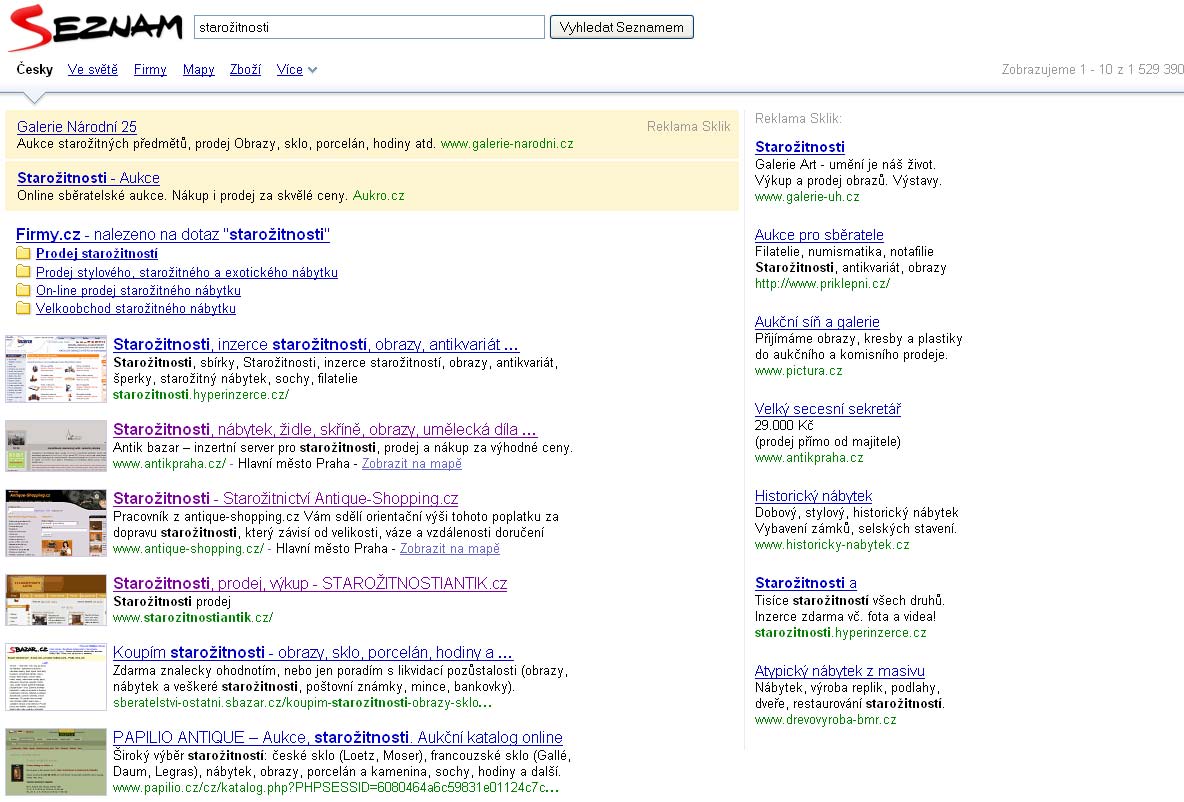Show antikpraha.cz on map

coord(412,464)
